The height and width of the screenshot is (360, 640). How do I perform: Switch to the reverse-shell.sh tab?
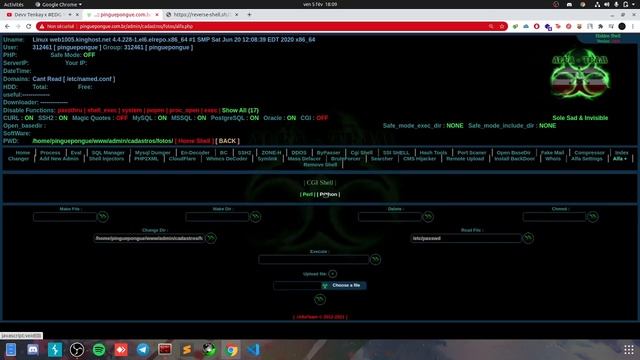click(201, 15)
